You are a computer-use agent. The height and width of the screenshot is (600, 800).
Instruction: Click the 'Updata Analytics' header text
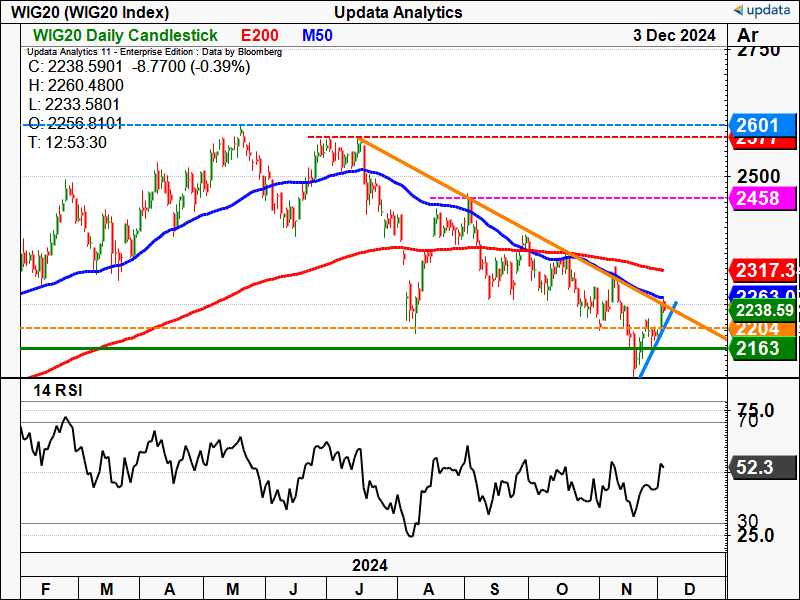[x=398, y=12]
